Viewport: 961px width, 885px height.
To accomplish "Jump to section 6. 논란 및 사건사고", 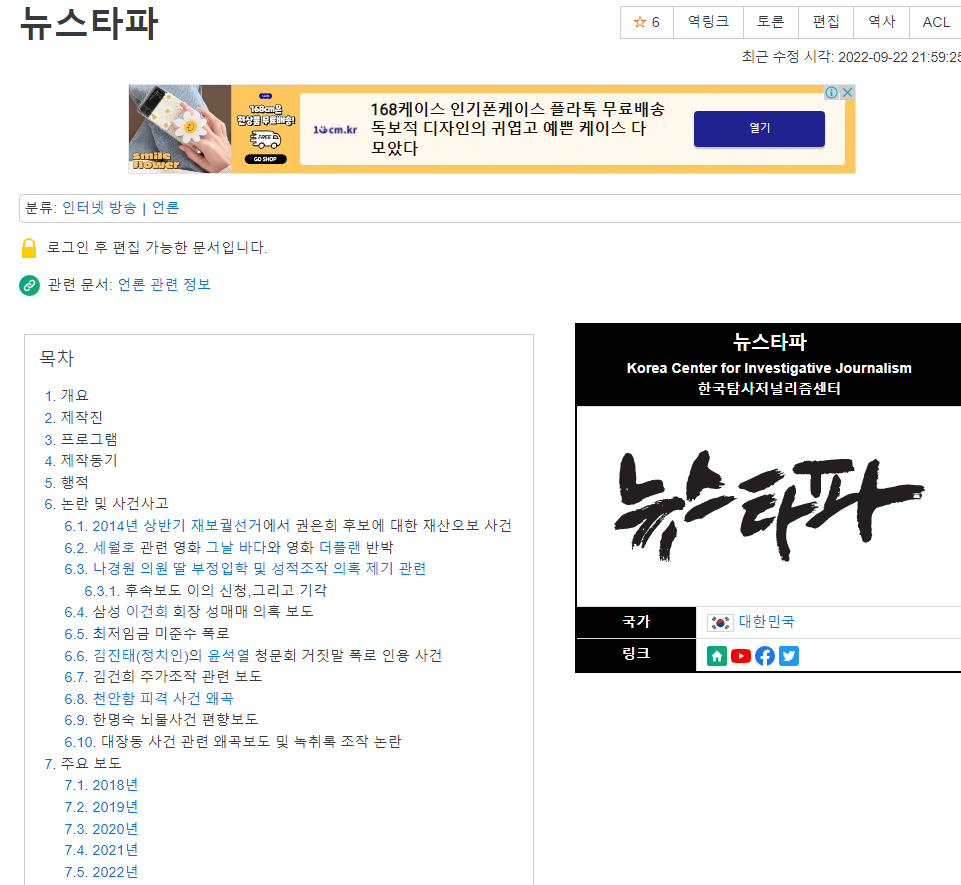I will 107,504.
